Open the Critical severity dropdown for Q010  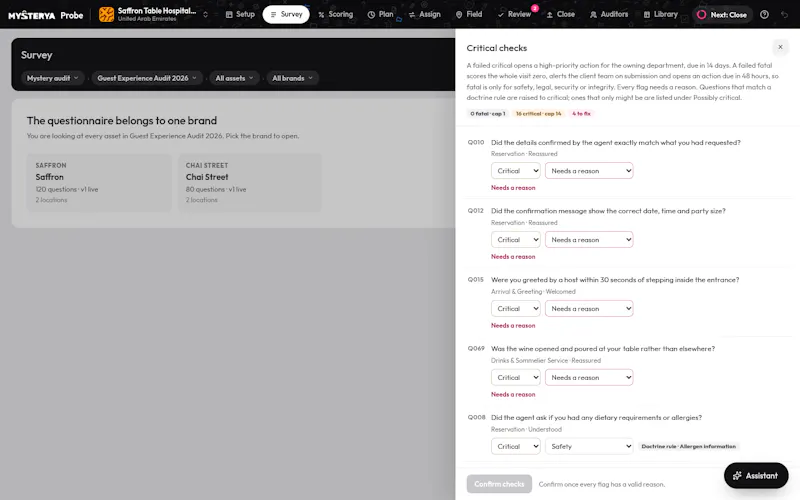click(x=515, y=171)
